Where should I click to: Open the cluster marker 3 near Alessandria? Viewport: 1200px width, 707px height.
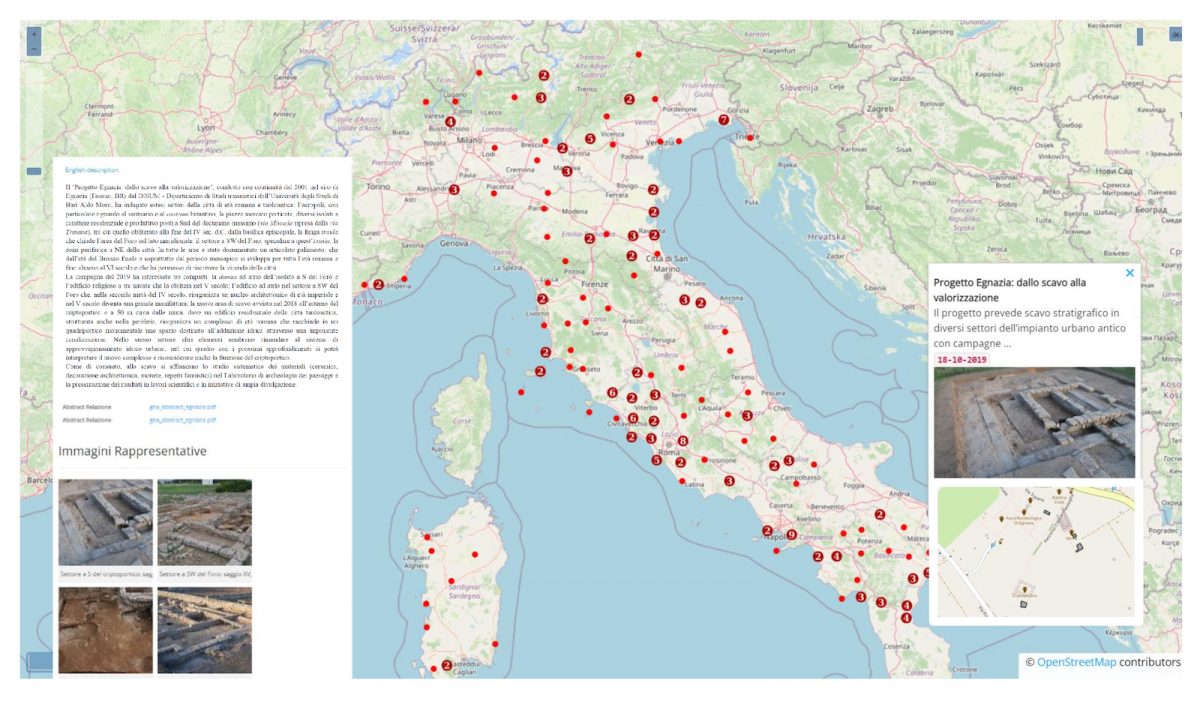pos(454,190)
